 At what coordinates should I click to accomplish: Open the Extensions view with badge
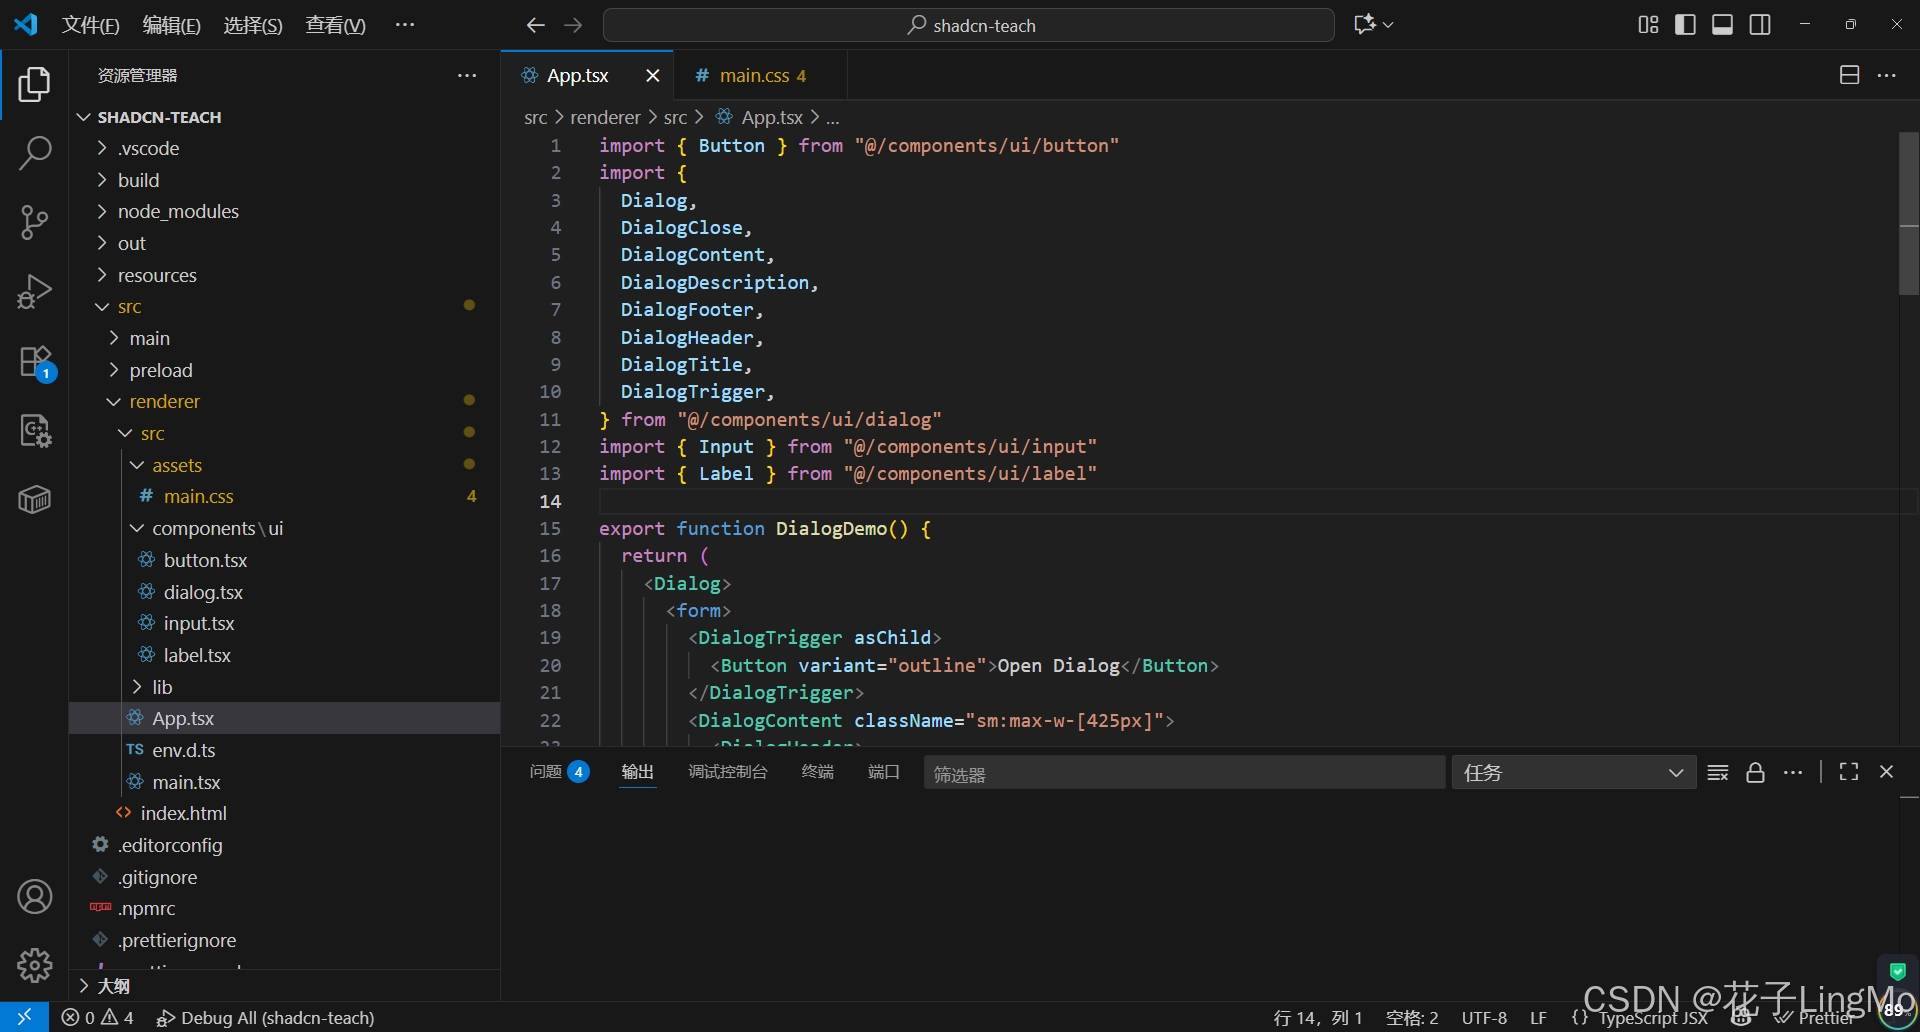tap(35, 361)
